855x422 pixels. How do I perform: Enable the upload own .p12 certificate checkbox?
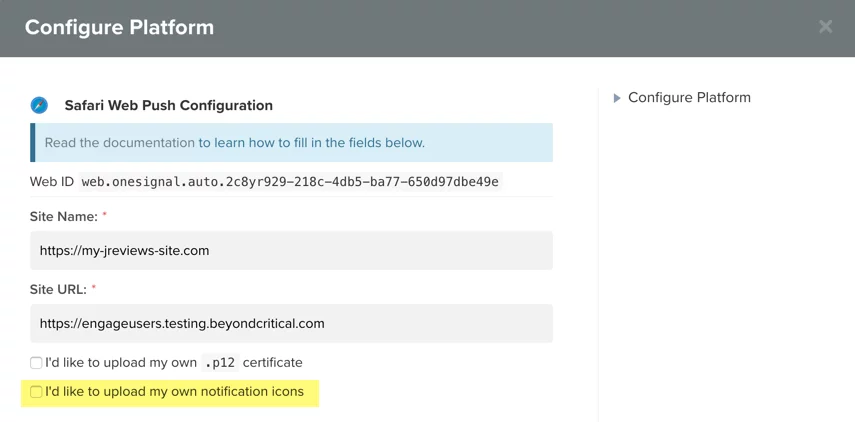(36, 363)
